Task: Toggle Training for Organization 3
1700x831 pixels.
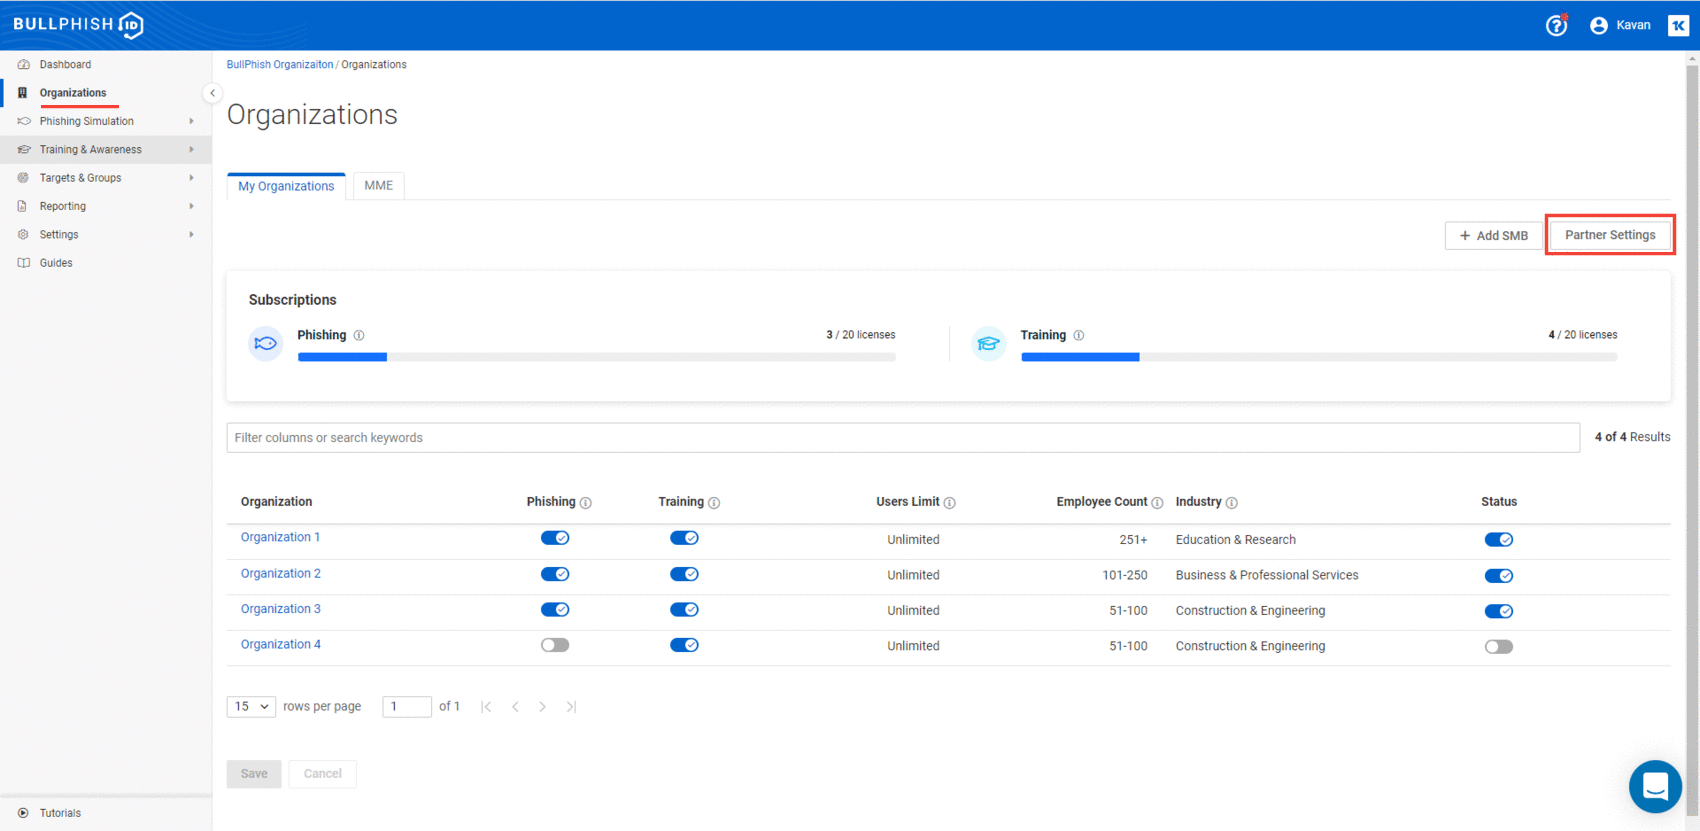Action: click(x=684, y=610)
